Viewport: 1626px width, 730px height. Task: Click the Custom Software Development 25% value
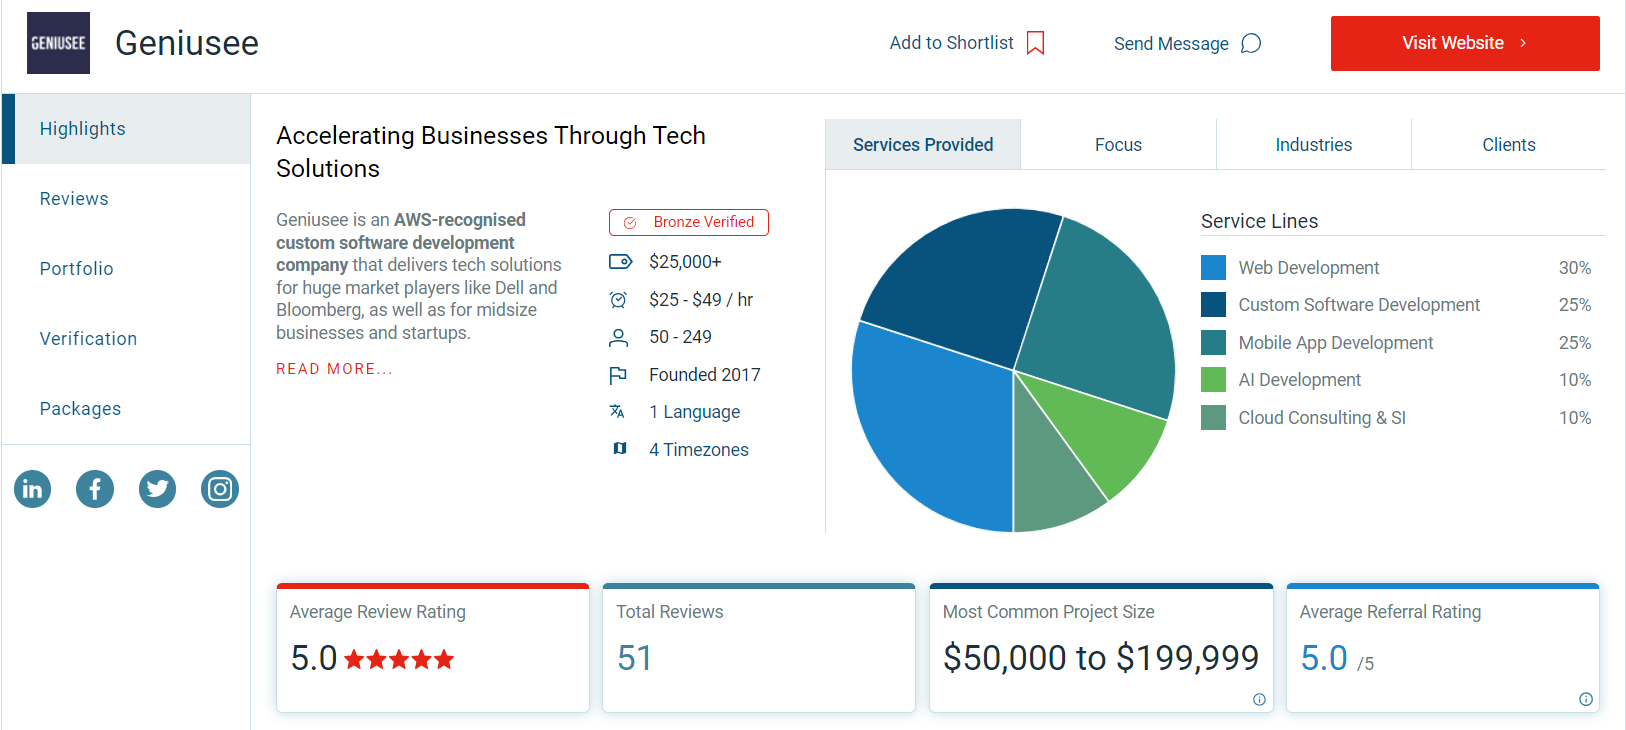tap(1575, 305)
